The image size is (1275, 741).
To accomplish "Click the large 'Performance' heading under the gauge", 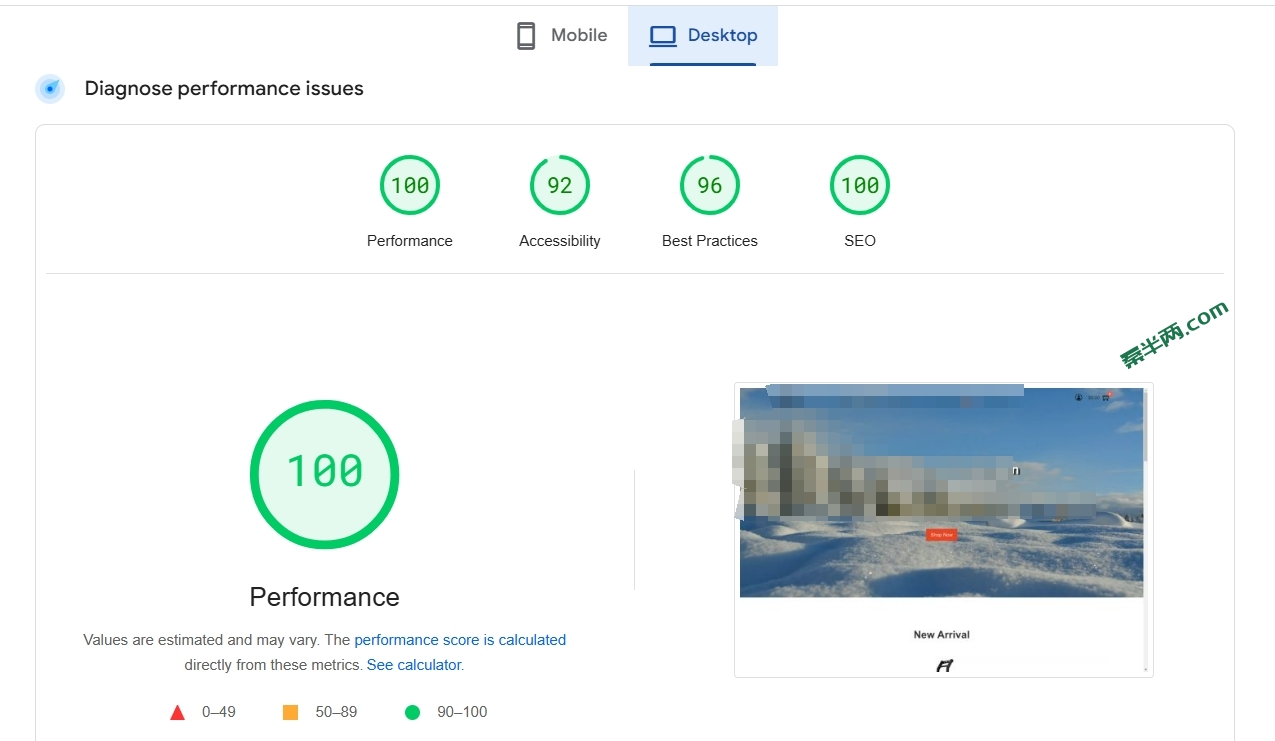I will tap(325, 597).
